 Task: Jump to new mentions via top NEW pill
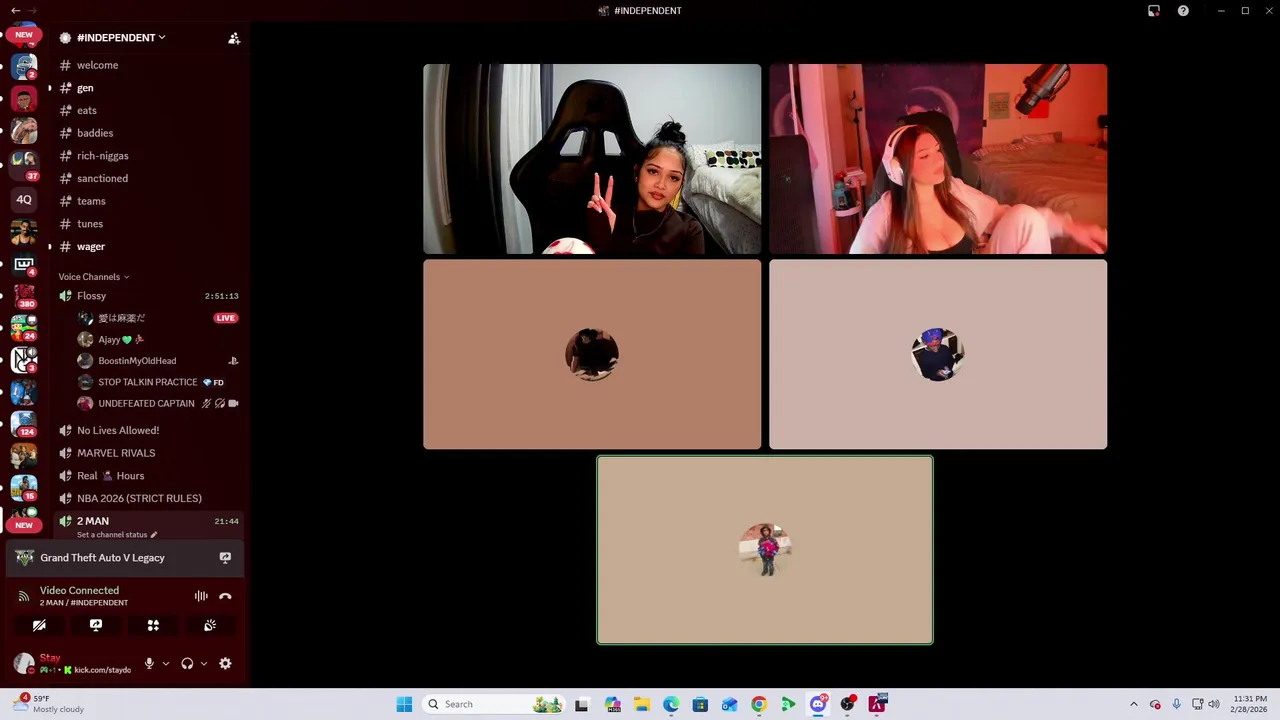tap(23, 35)
